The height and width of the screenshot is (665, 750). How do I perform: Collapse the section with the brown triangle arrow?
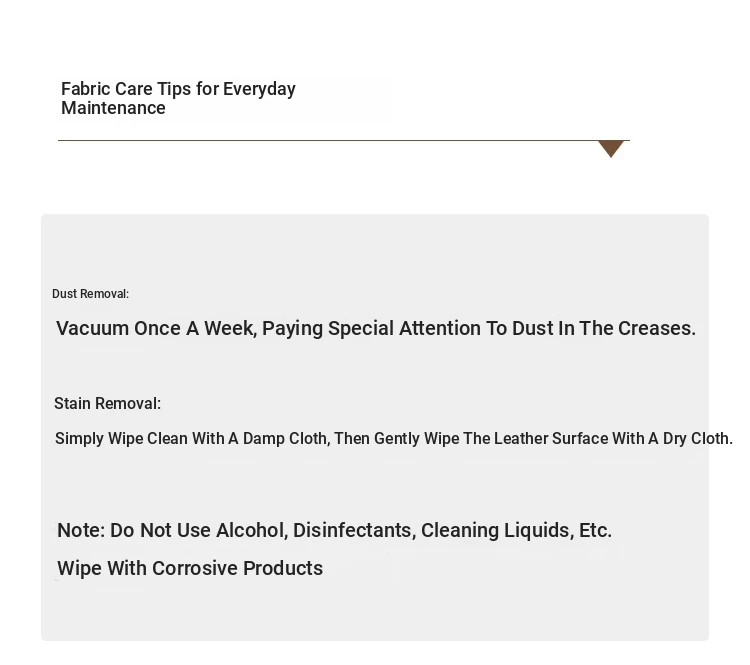tap(611, 149)
